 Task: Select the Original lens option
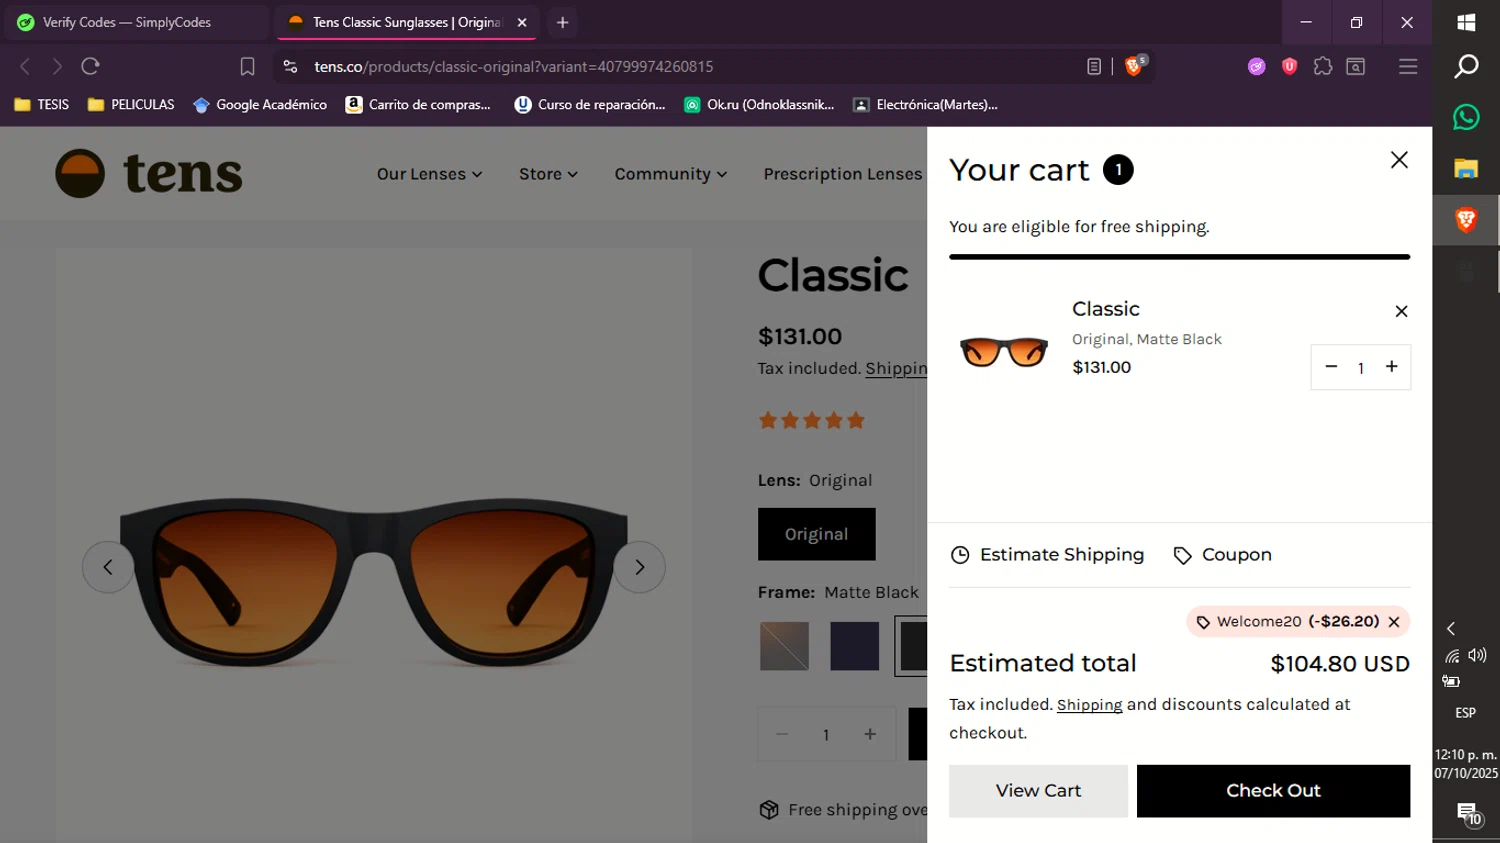click(816, 534)
